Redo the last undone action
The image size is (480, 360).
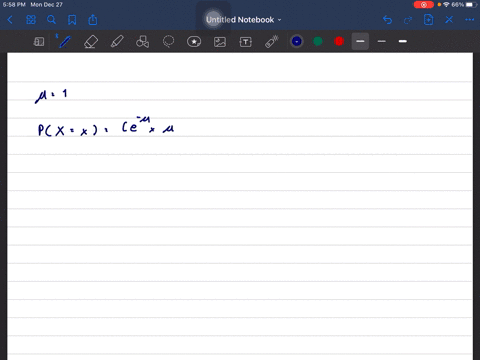[408, 20]
